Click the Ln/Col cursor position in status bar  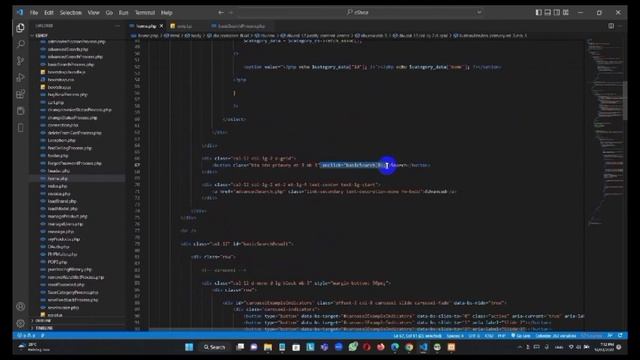pyautogui.click(x=417, y=336)
